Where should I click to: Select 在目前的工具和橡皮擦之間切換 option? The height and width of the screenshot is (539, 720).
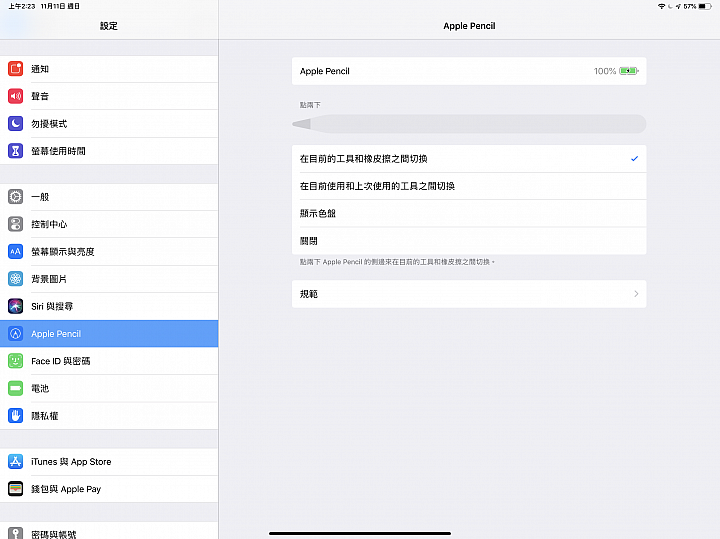pos(469,159)
